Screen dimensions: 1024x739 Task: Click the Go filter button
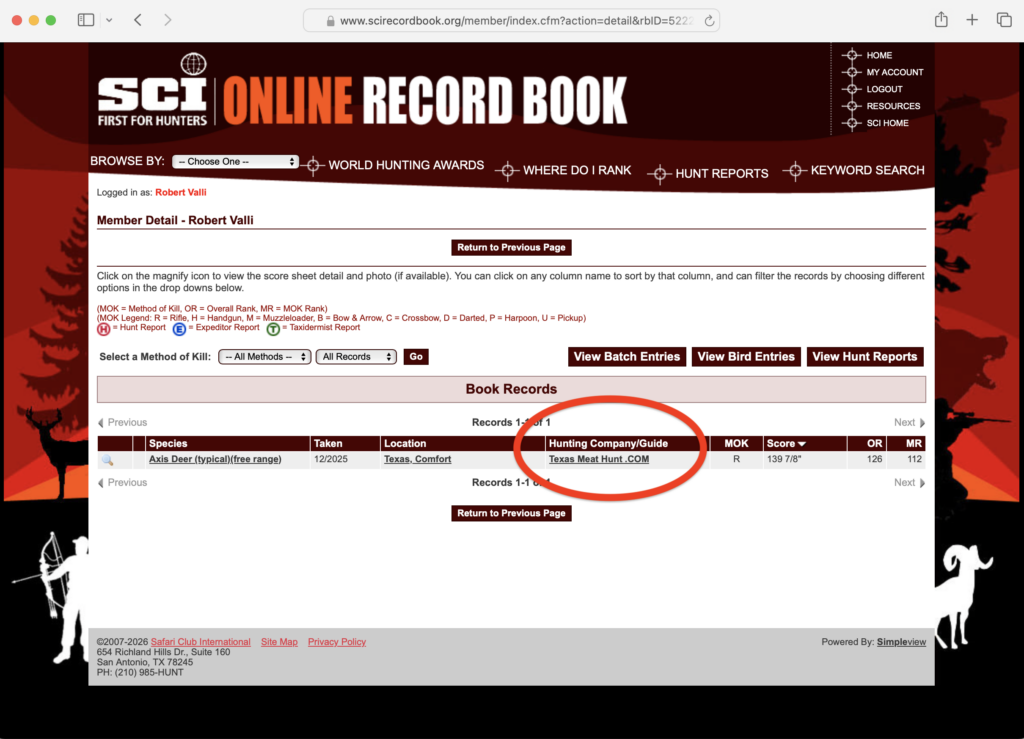416,356
